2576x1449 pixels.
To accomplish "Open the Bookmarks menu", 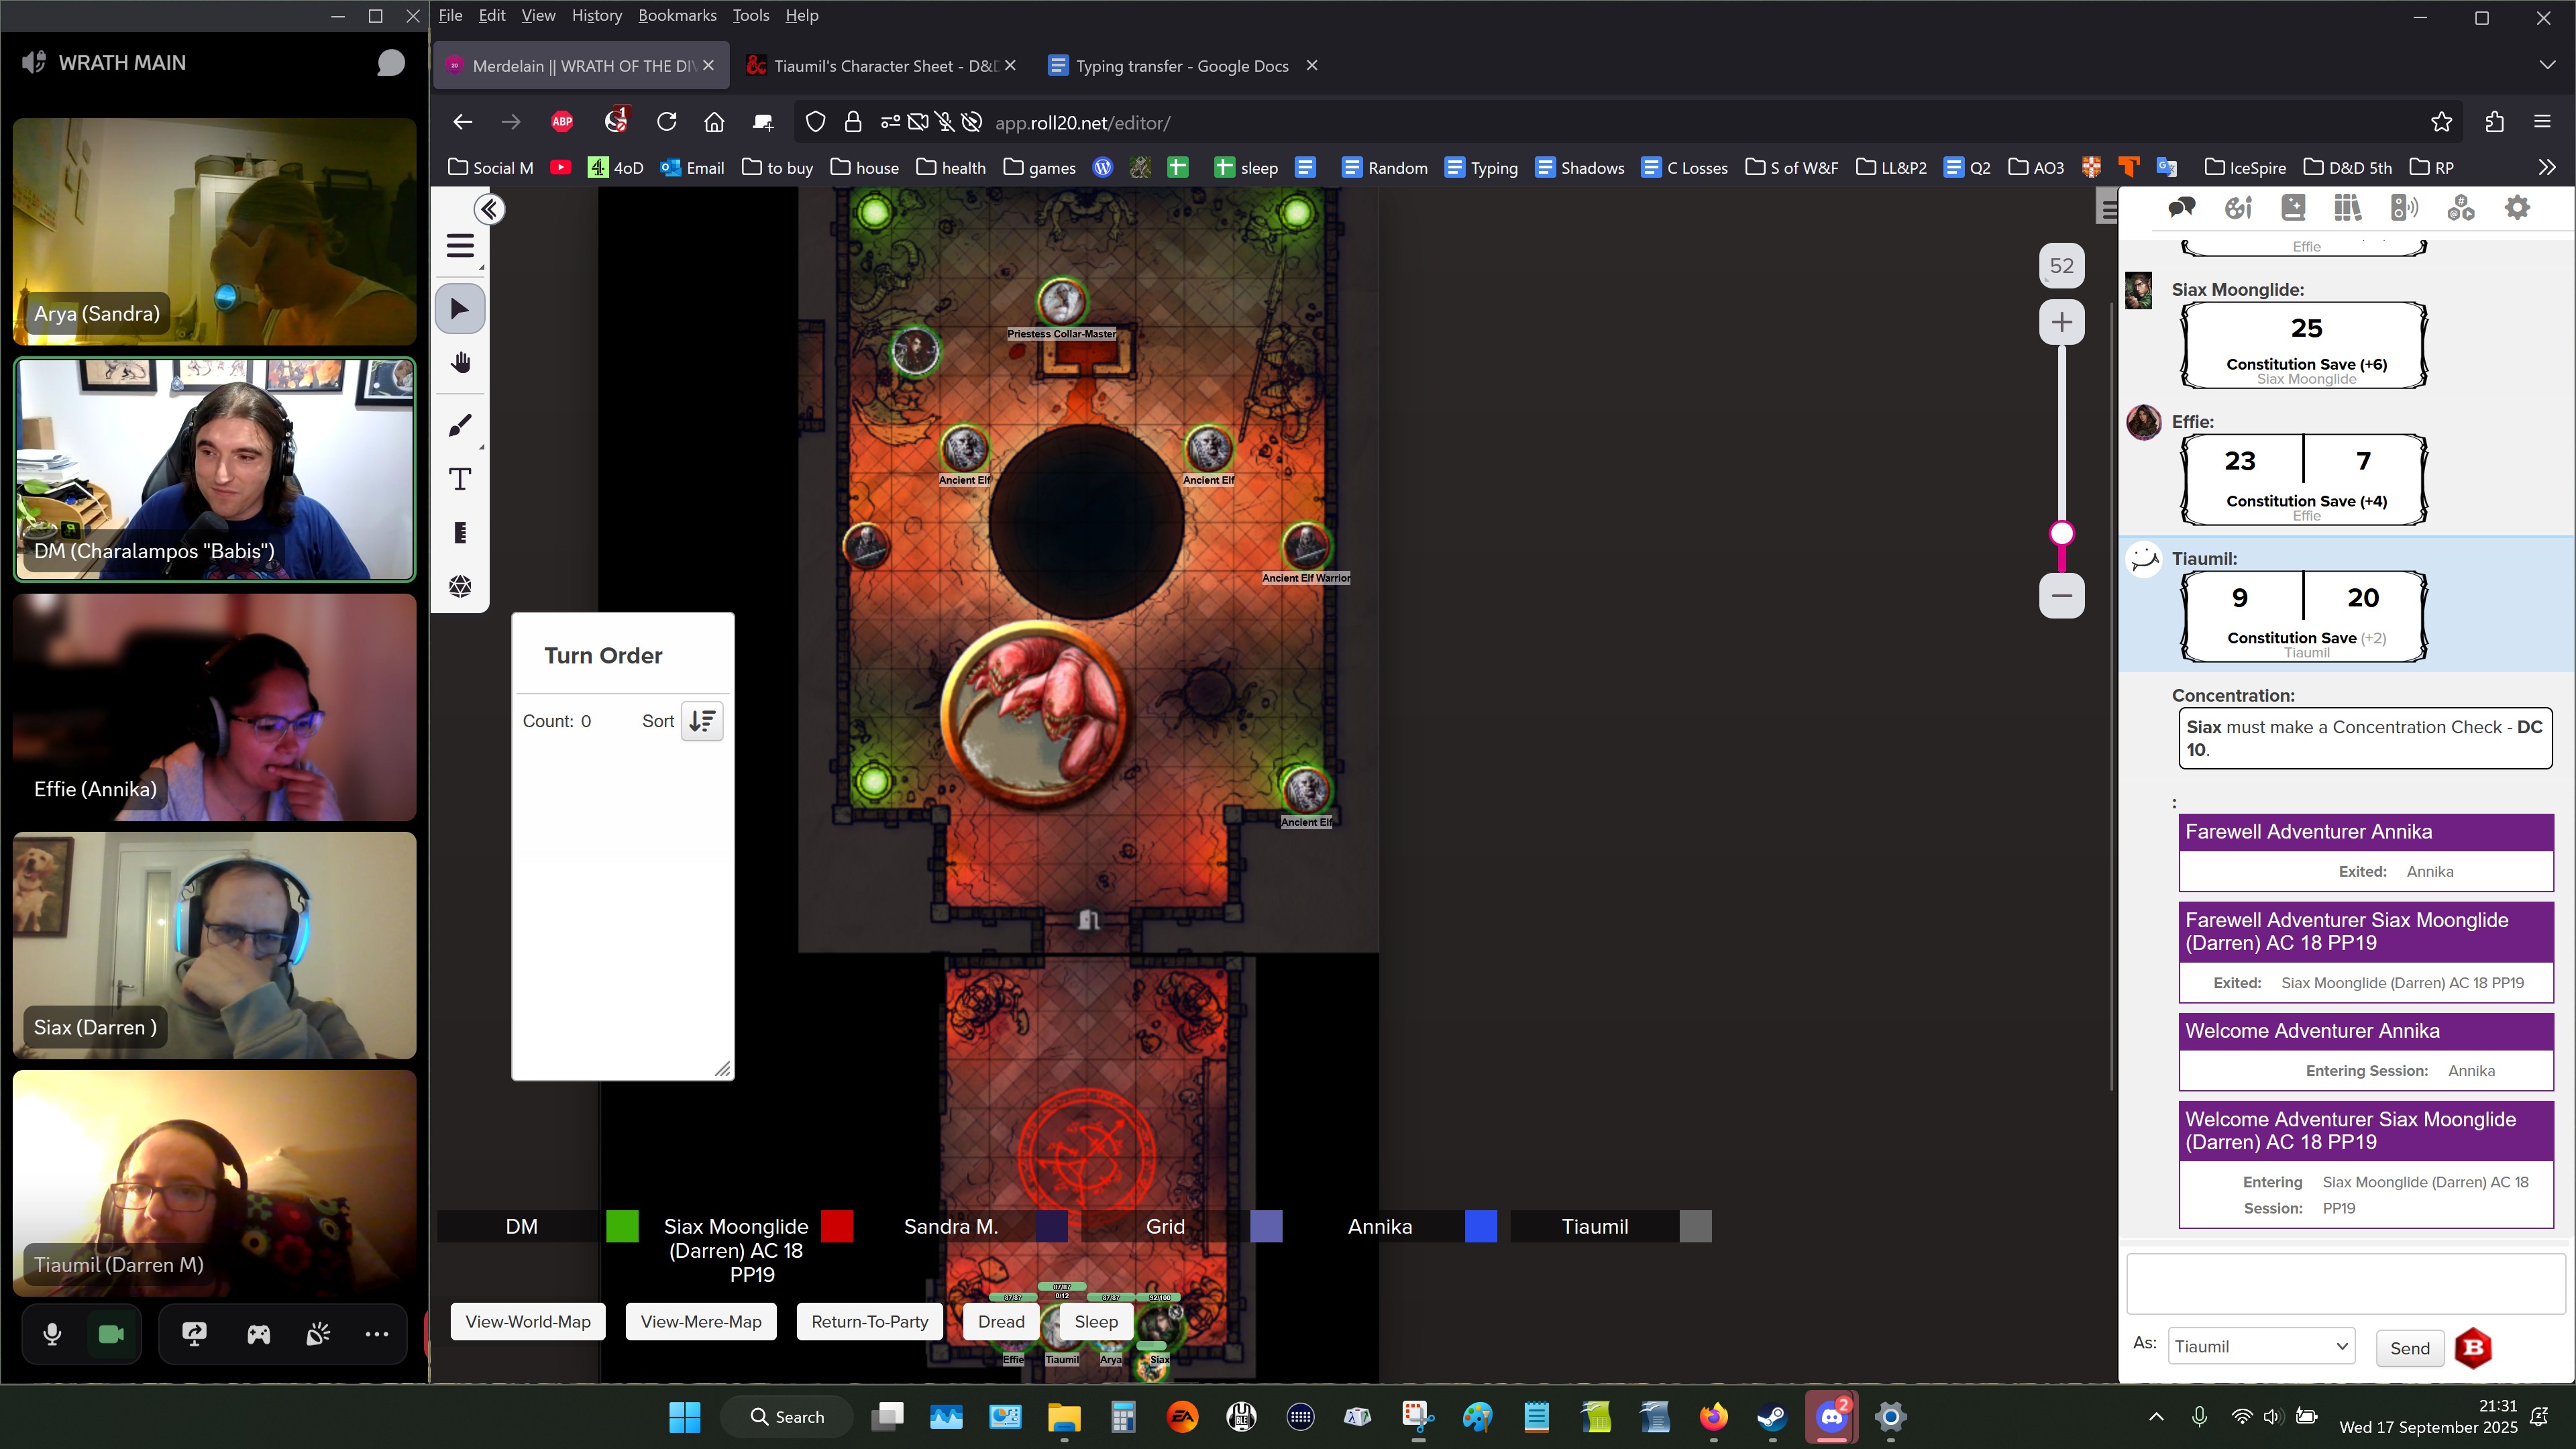I will [x=677, y=15].
